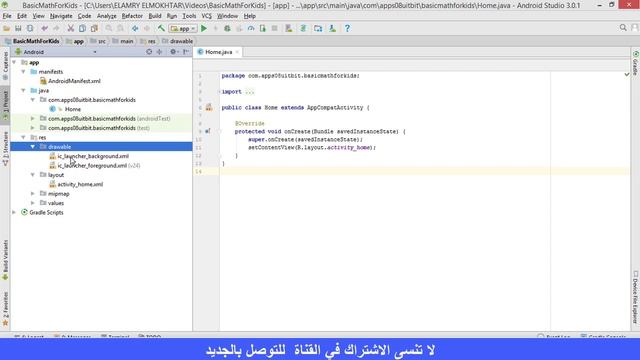Click the Profile app gauge icon

[251, 28]
